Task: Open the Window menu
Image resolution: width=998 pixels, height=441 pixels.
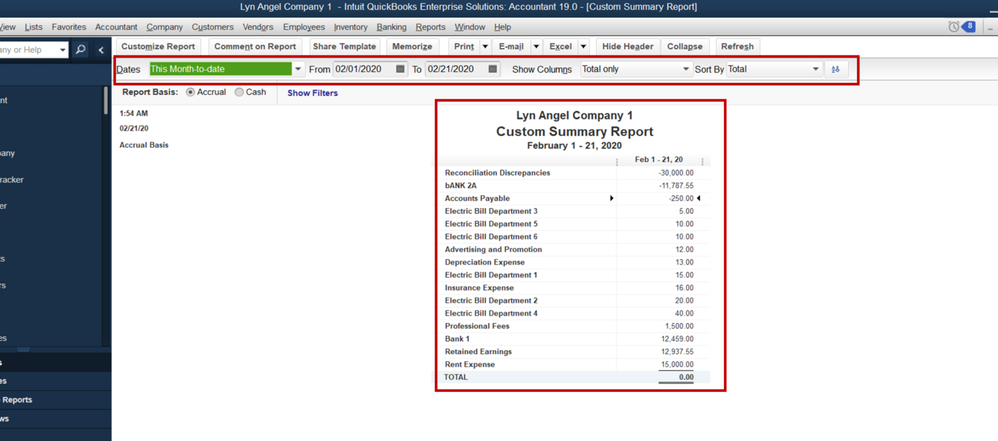Action: point(470,27)
